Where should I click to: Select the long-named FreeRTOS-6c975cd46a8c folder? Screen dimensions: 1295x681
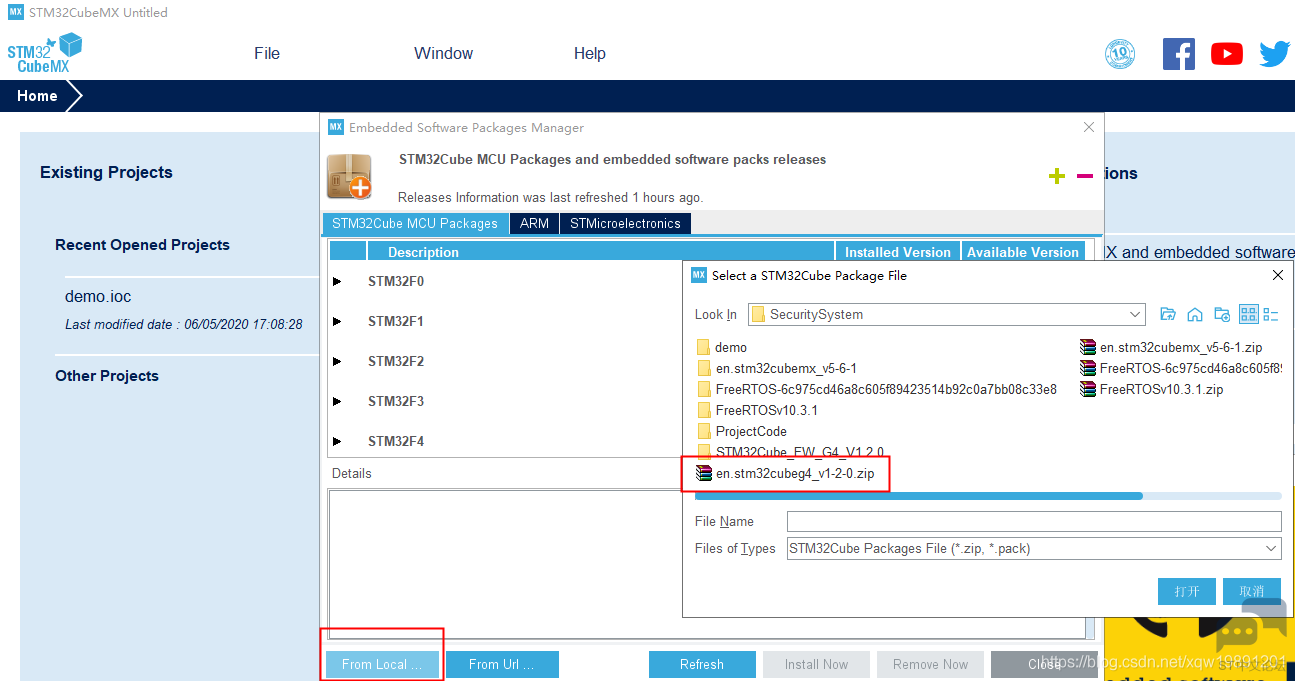876,389
